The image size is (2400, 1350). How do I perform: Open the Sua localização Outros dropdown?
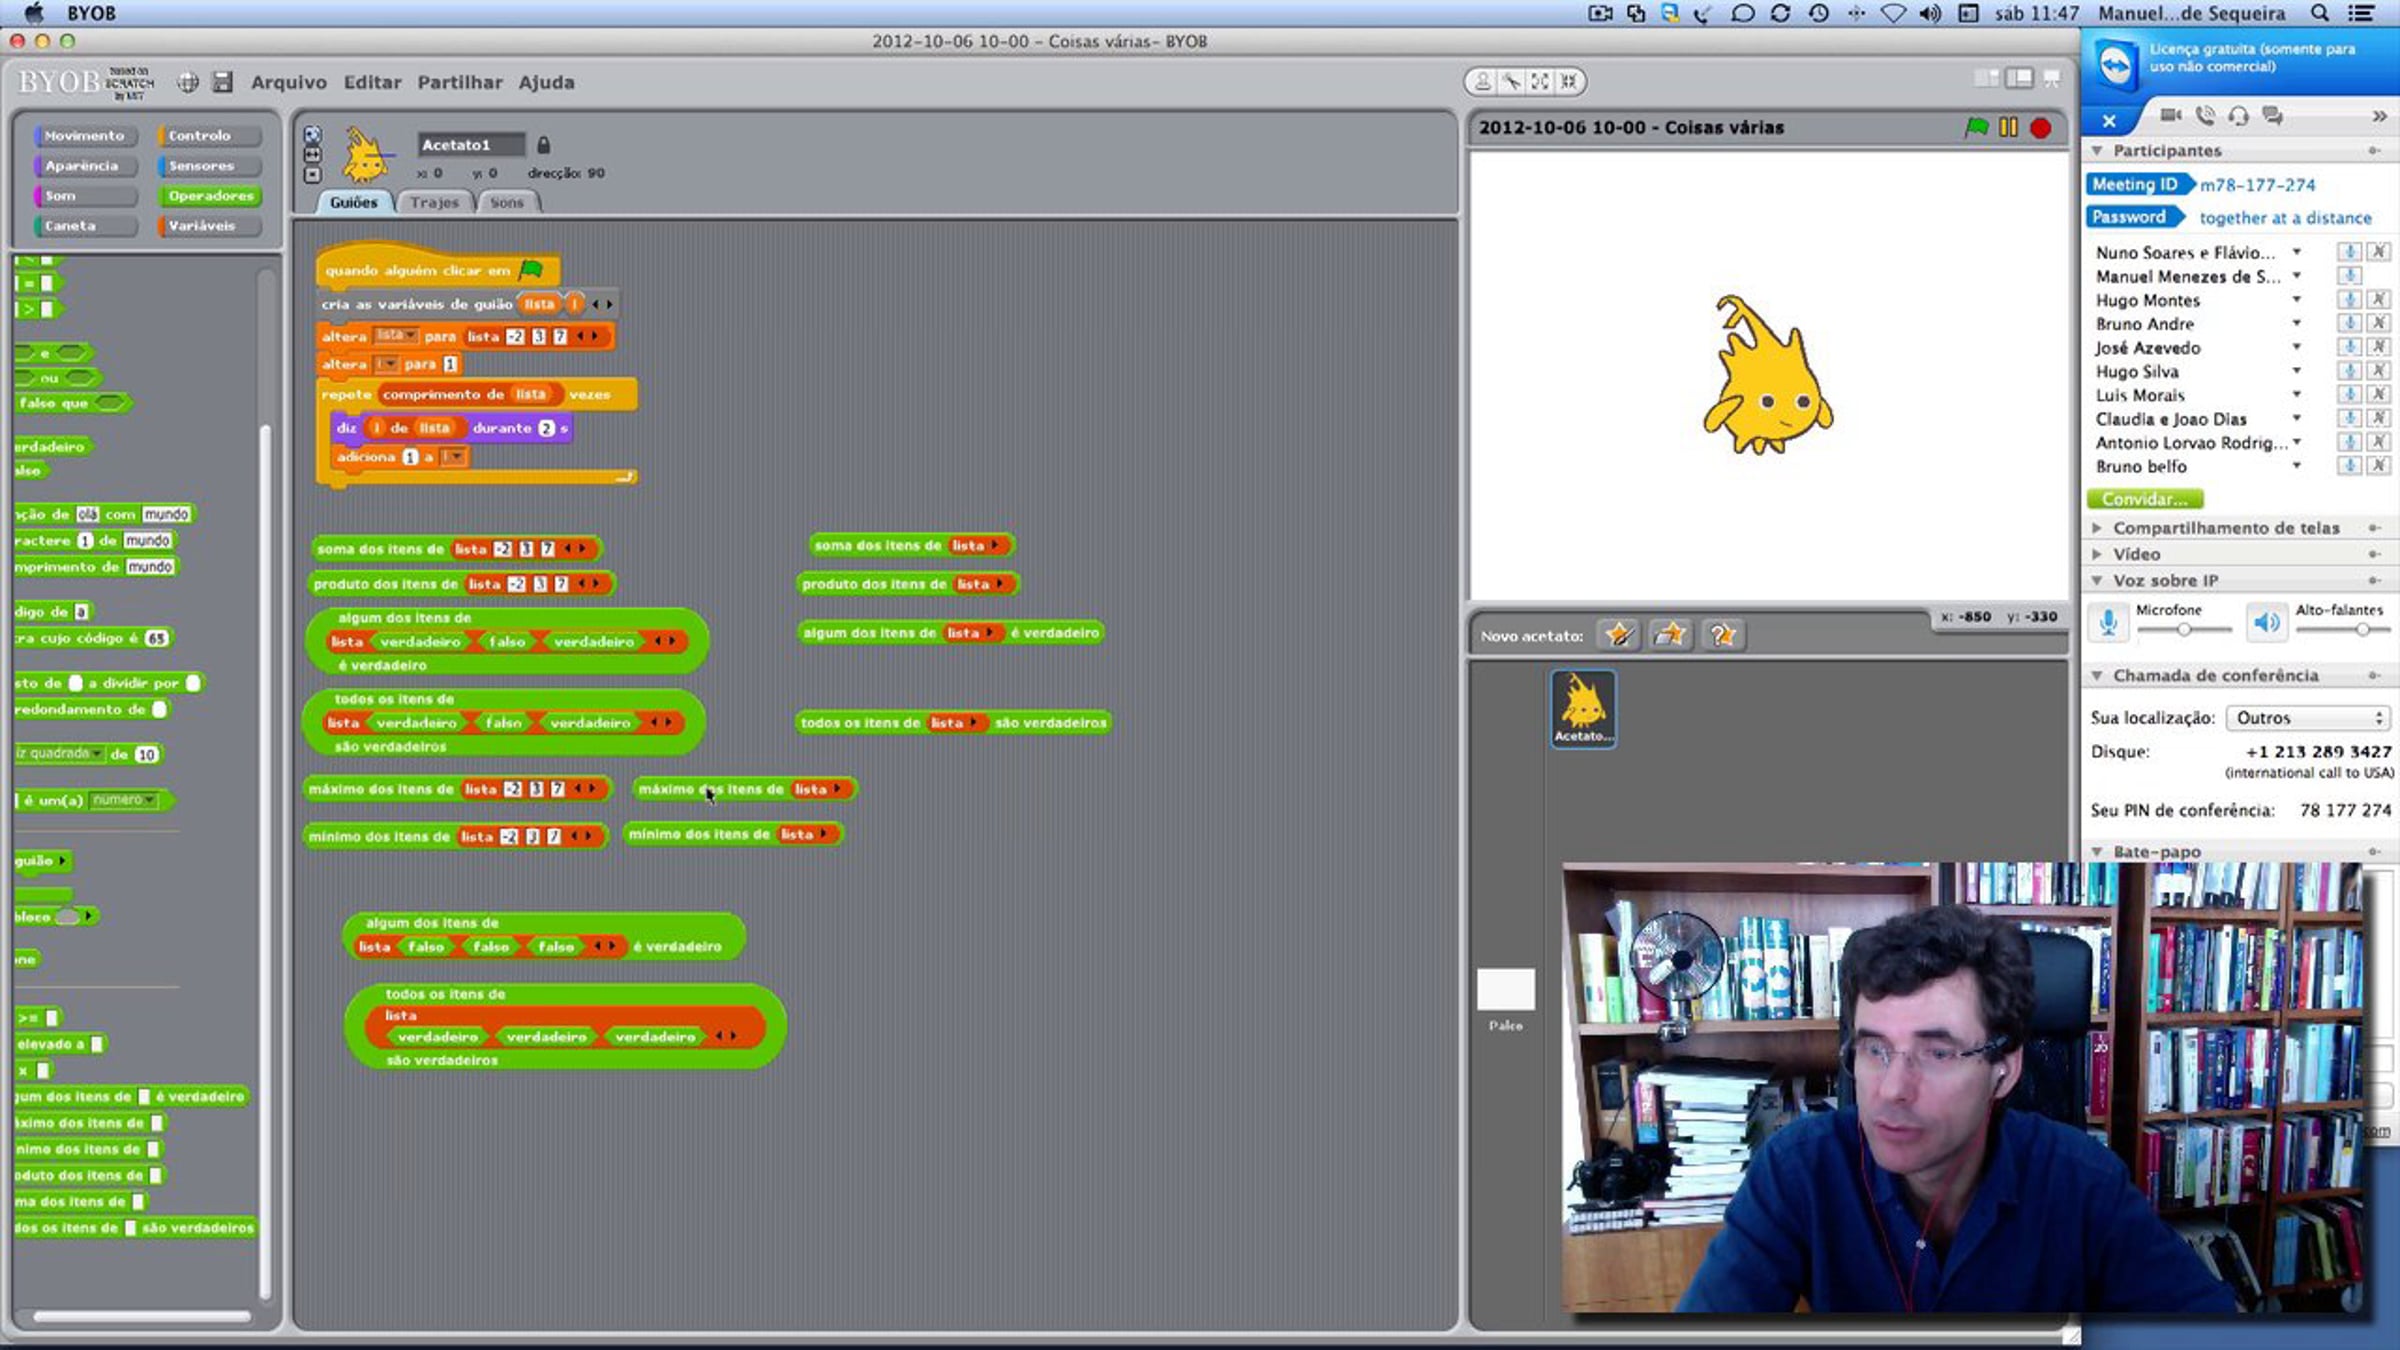click(2308, 718)
